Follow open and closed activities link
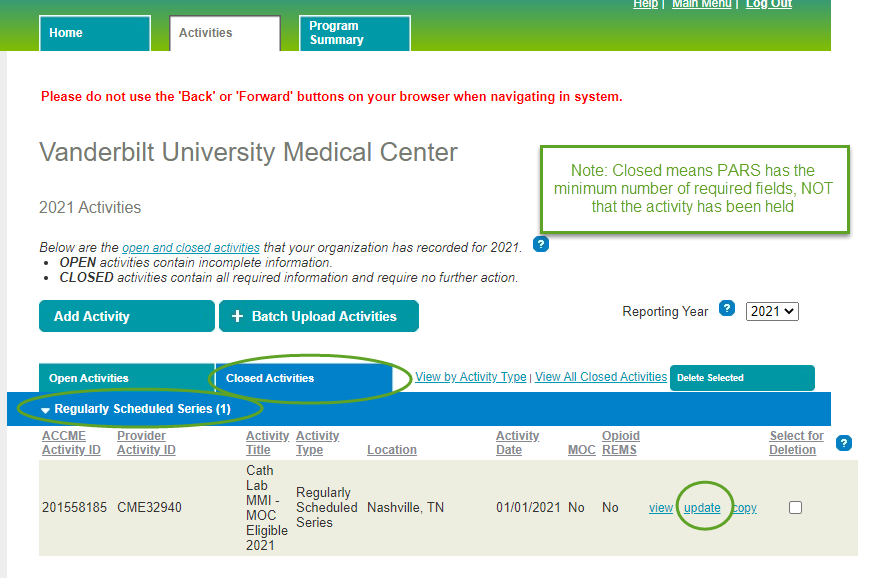The image size is (889, 578). (191, 248)
